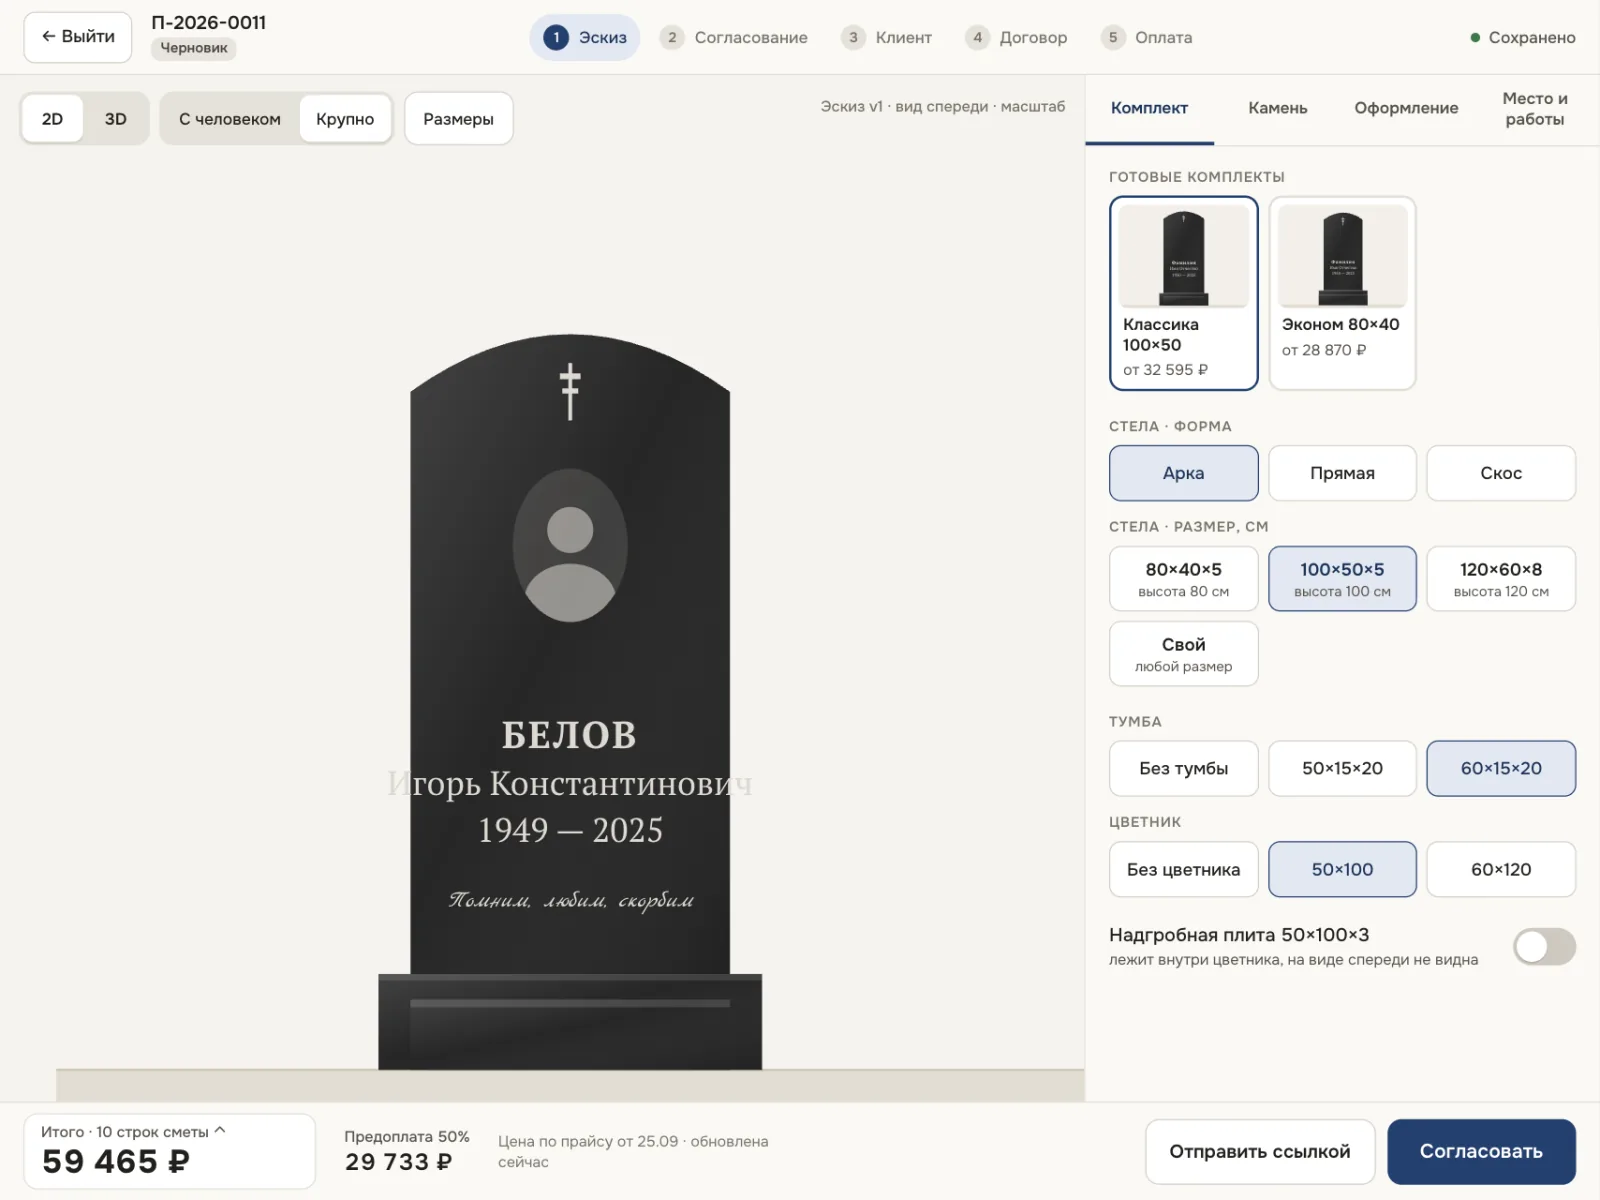Select Арка stele shape
Image resolution: width=1600 pixels, height=1200 pixels.
pyautogui.click(x=1183, y=473)
